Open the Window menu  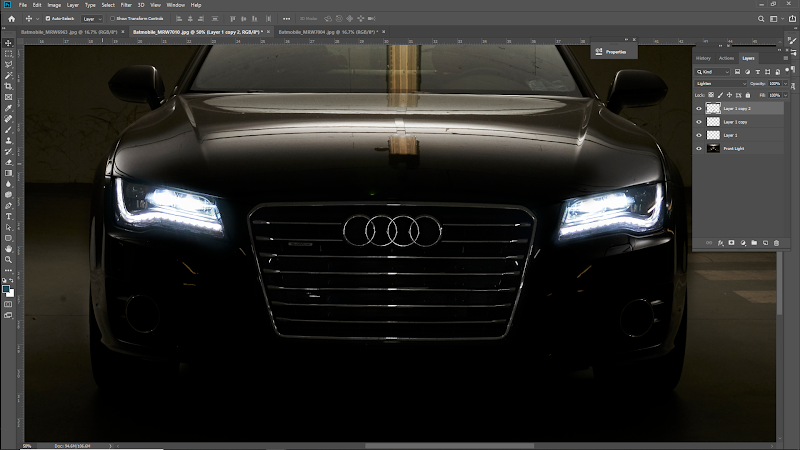176,5
